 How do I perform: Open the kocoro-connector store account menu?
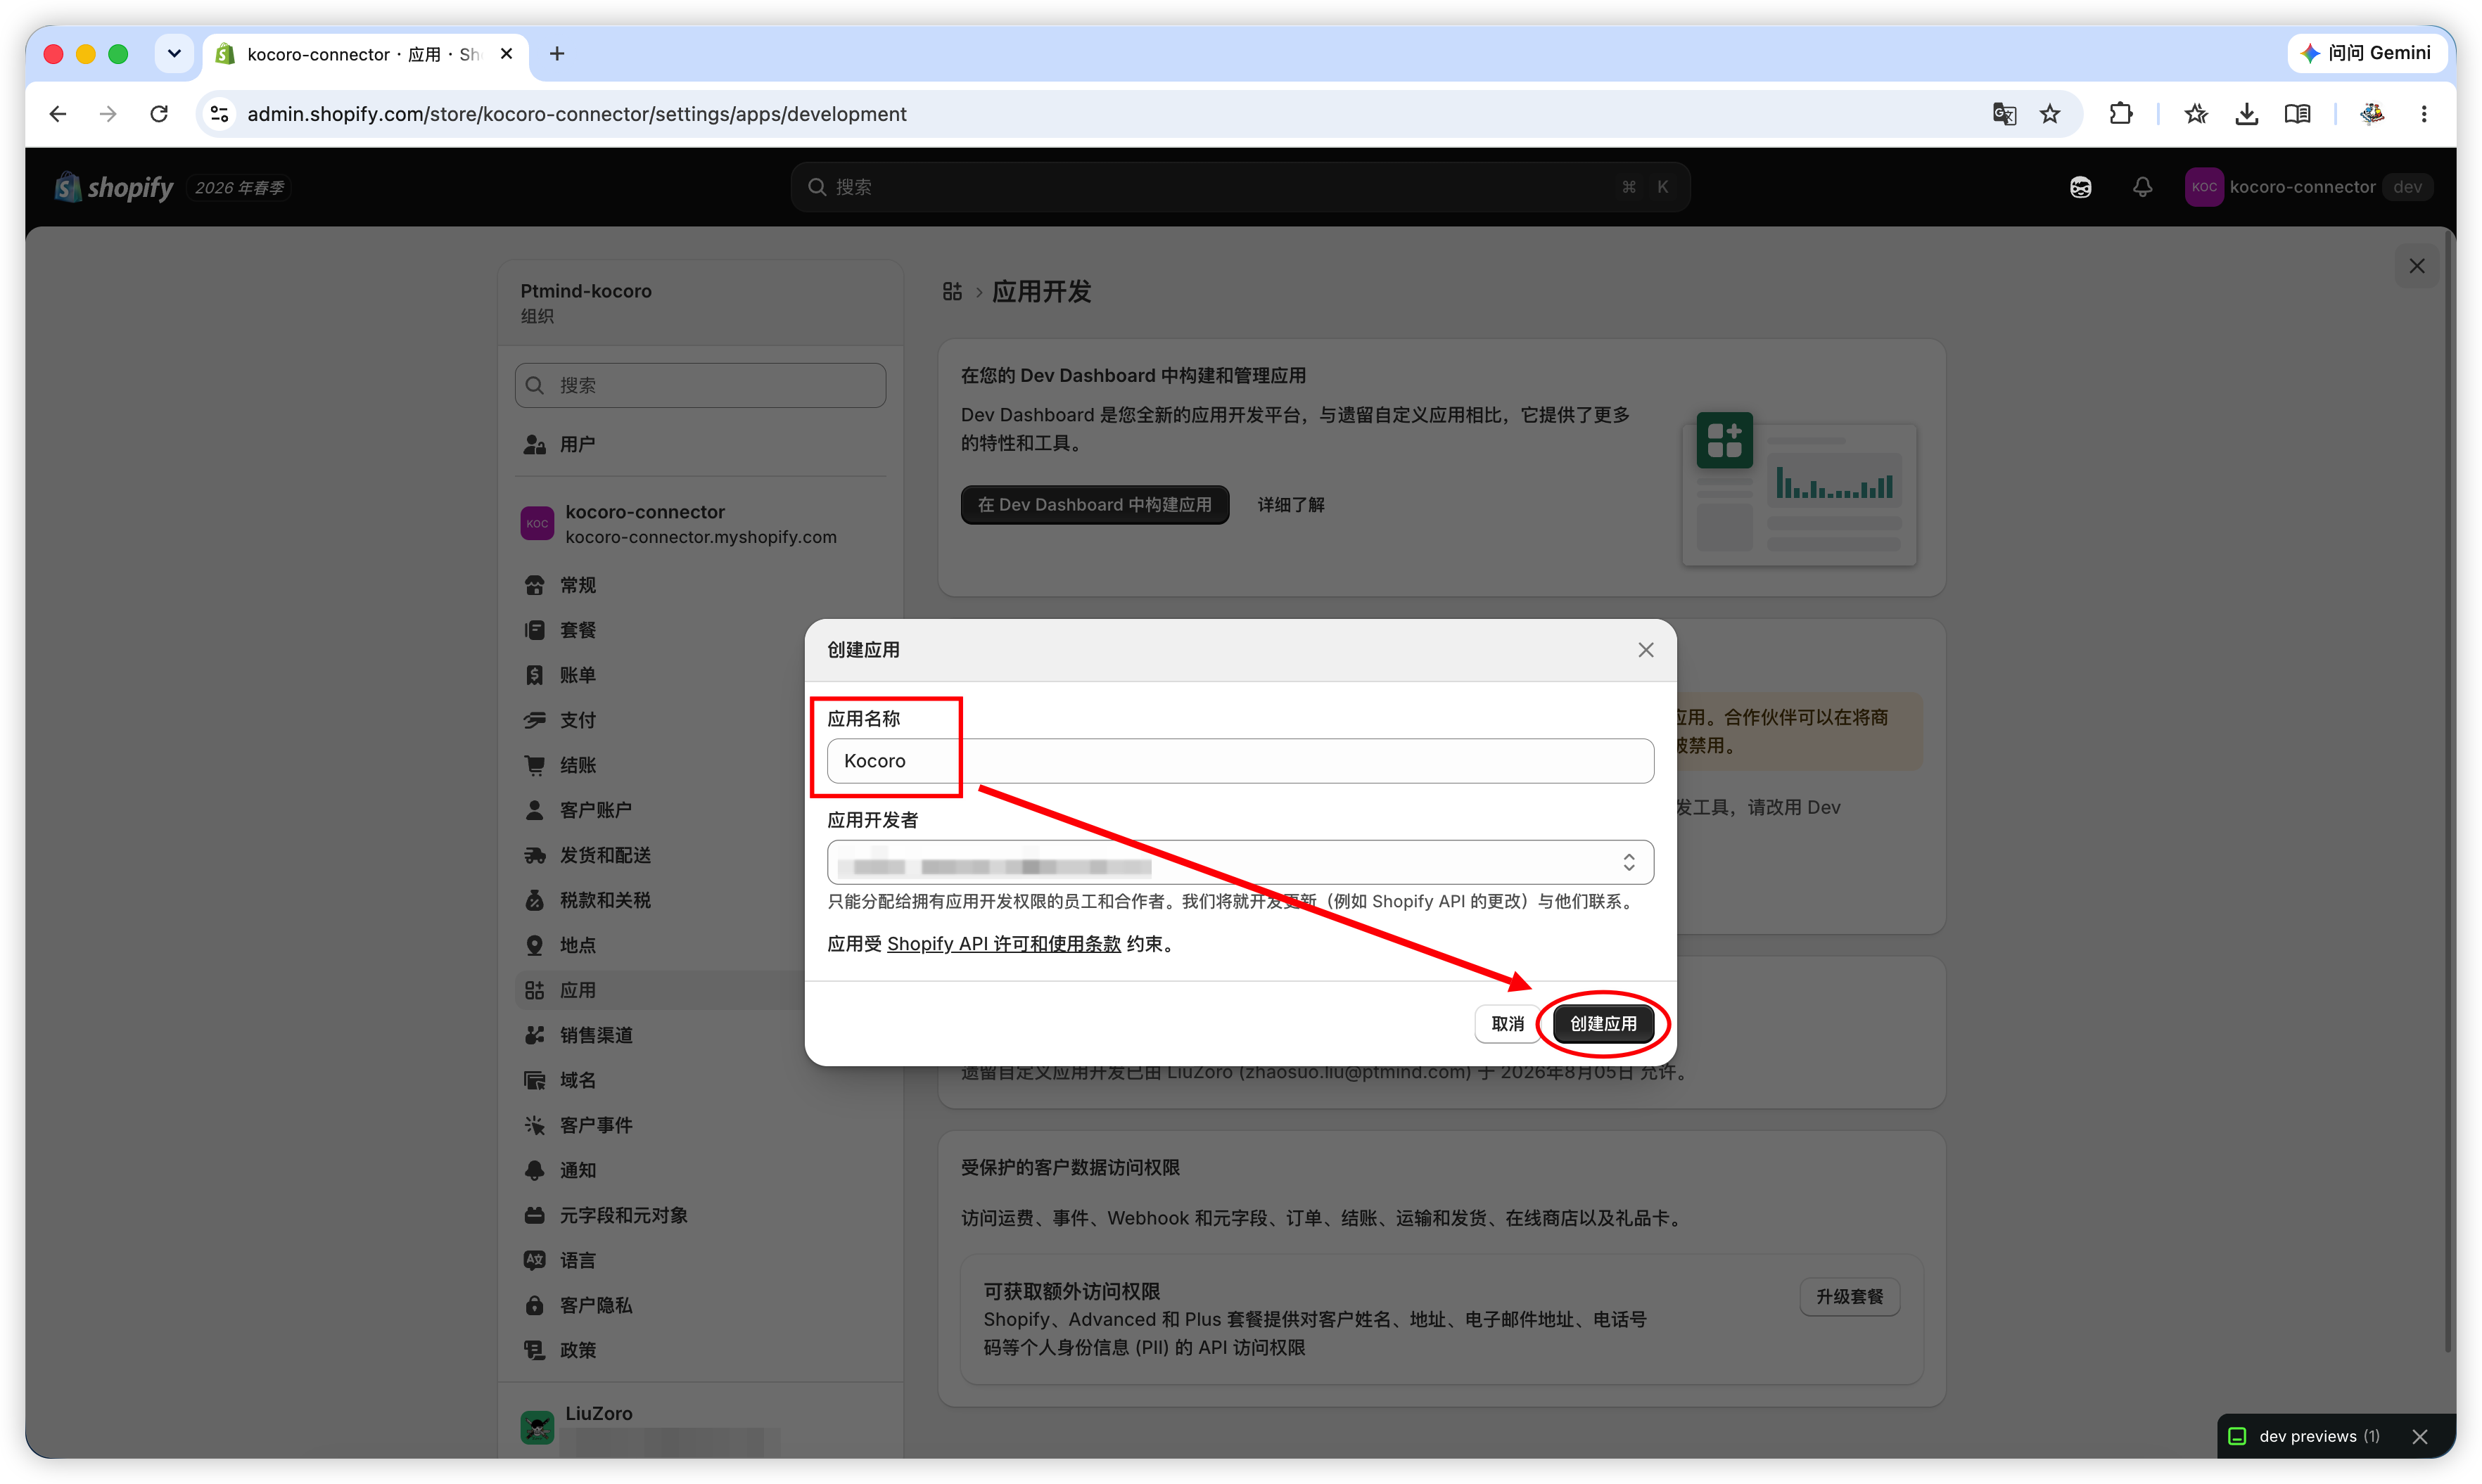pos(2308,187)
